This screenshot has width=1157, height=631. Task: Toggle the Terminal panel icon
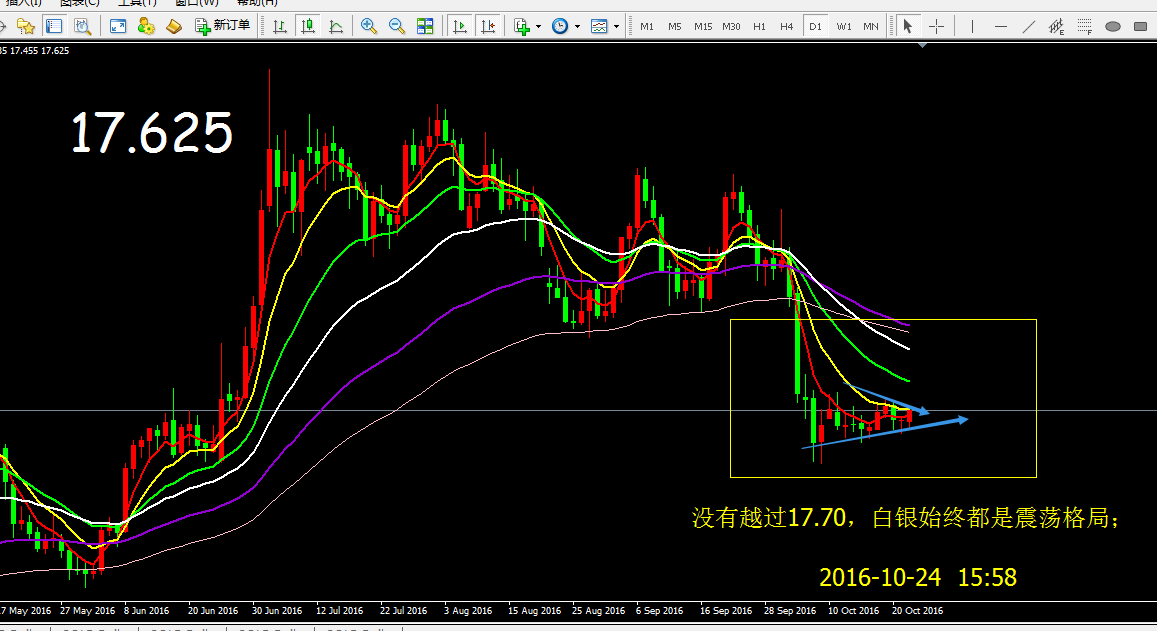54,27
